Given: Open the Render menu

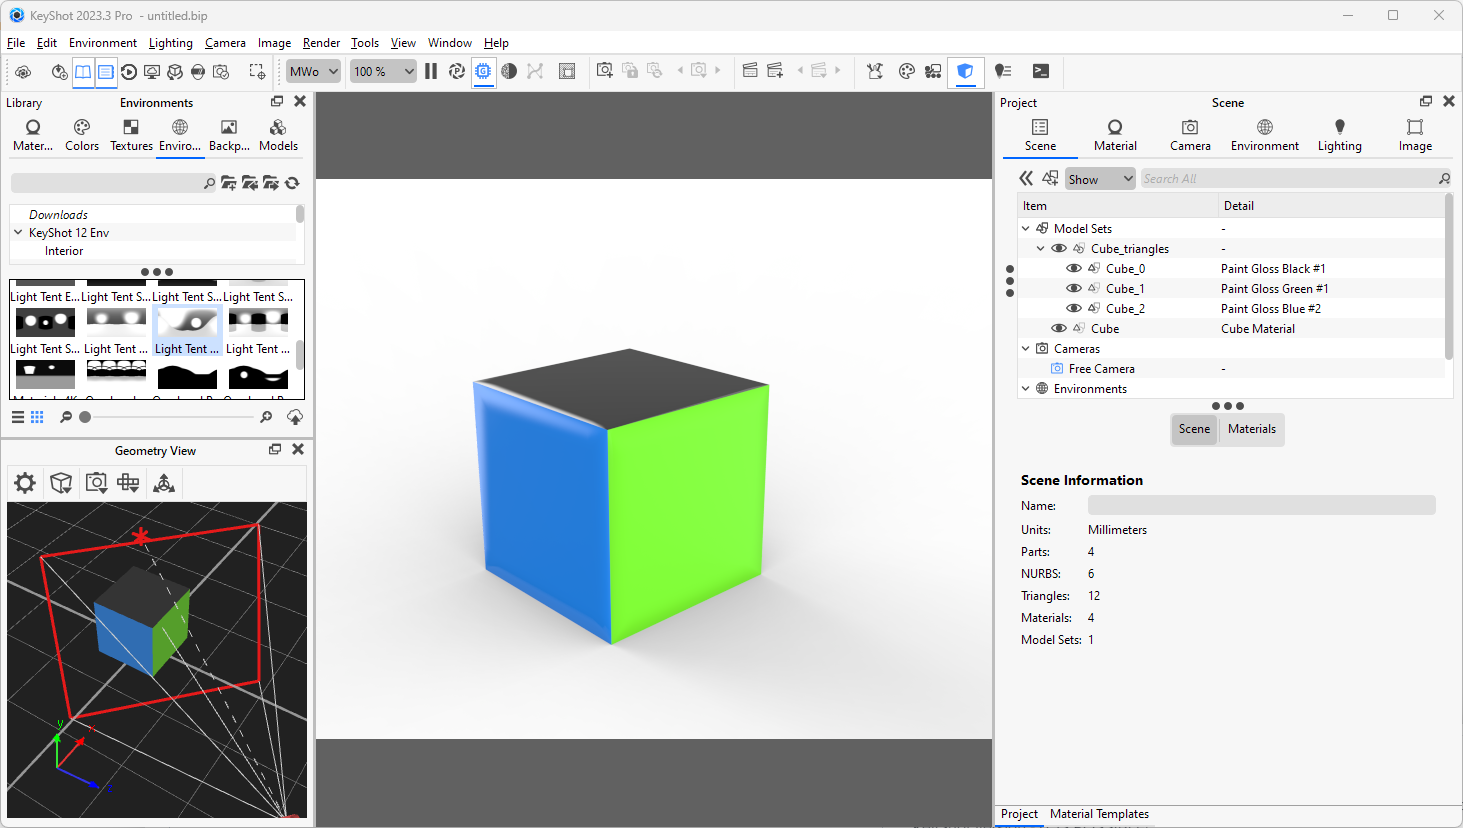Looking at the screenshot, I should (x=321, y=43).
